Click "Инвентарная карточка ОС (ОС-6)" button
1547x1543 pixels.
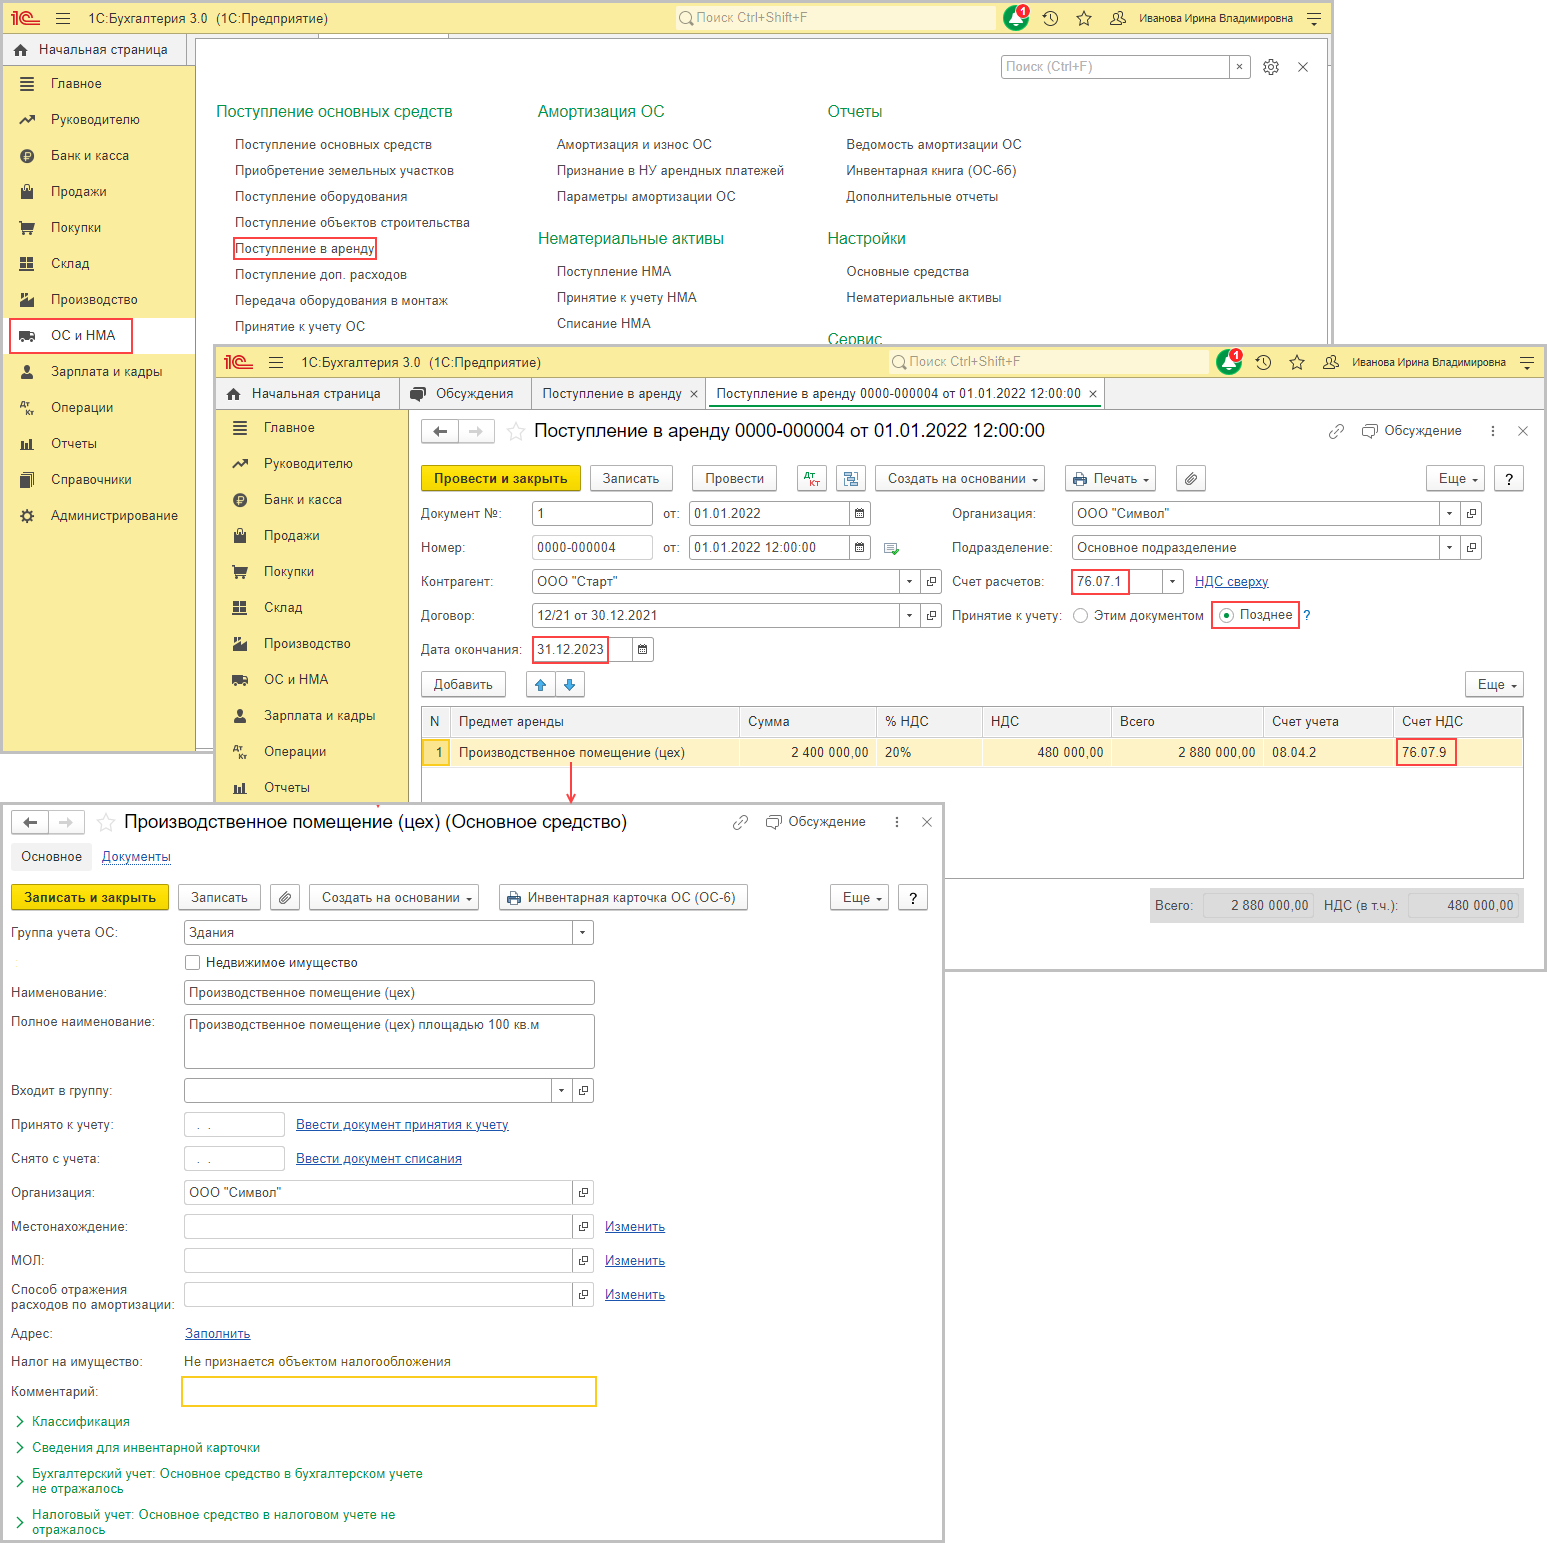(623, 898)
